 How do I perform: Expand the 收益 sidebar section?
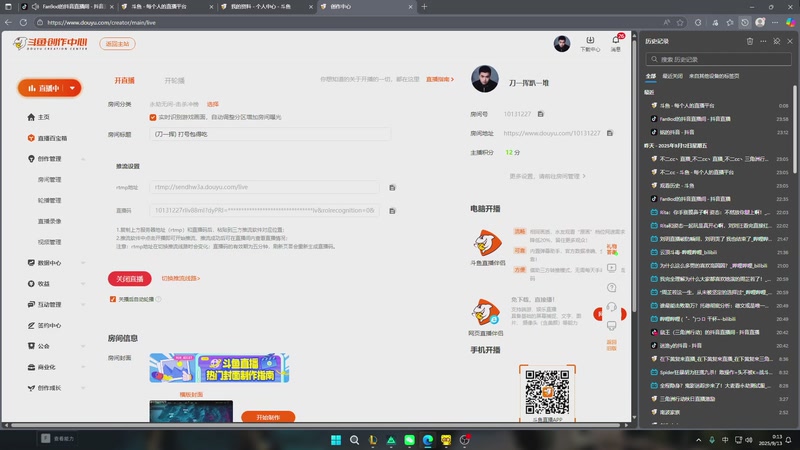[x=83, y=284]
